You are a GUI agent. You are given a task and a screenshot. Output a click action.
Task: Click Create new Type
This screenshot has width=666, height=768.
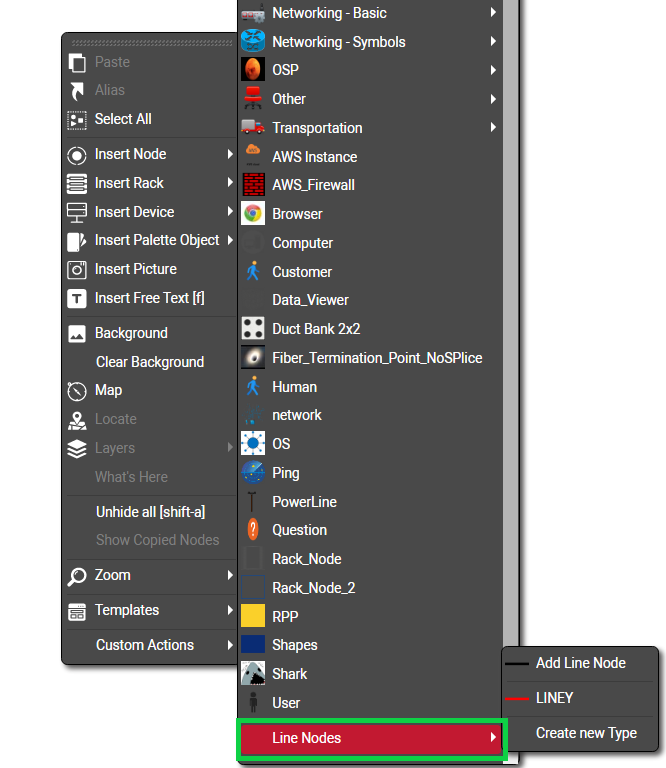pyautogui.click(x=586, y=733)
